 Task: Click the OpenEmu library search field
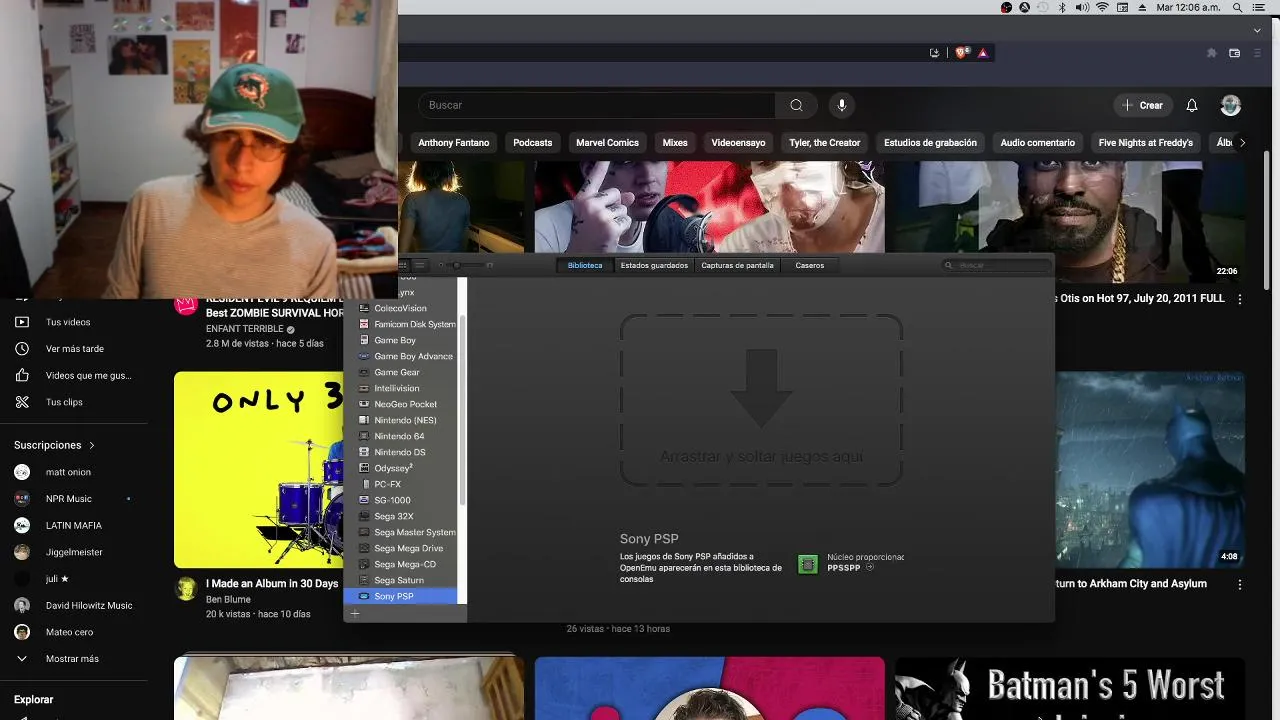coord(995,265)
